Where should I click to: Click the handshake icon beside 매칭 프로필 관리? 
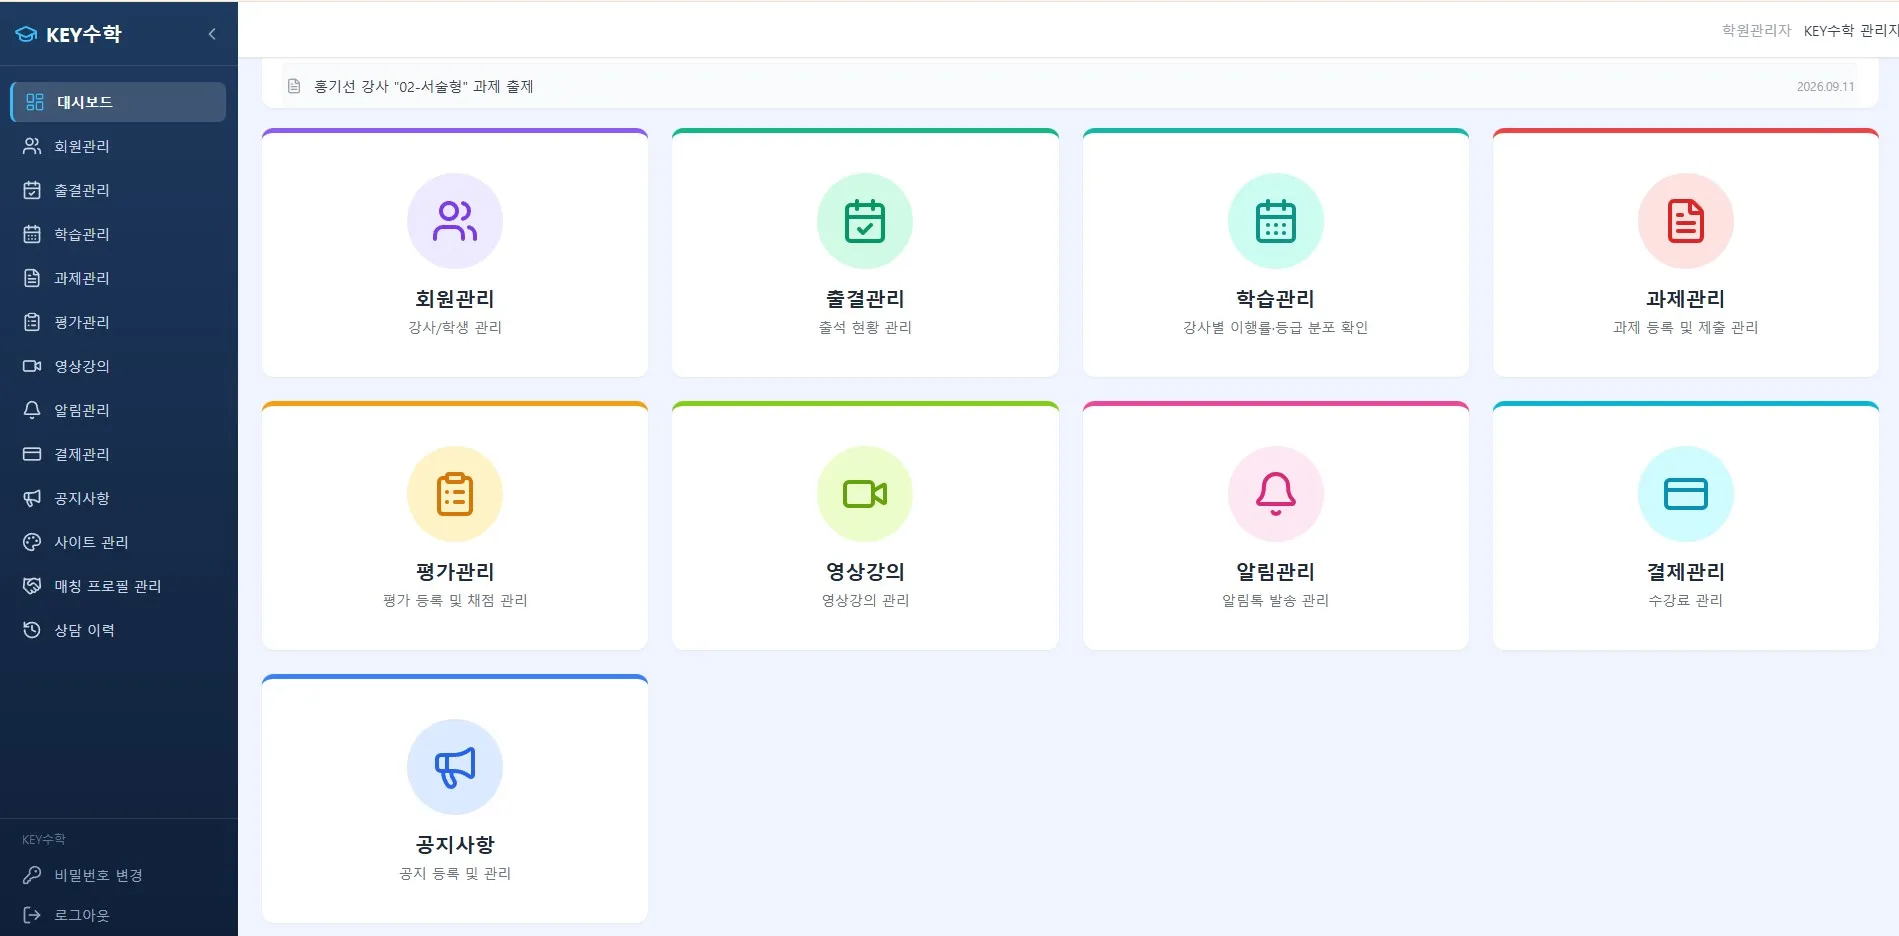tap(32, 586)
